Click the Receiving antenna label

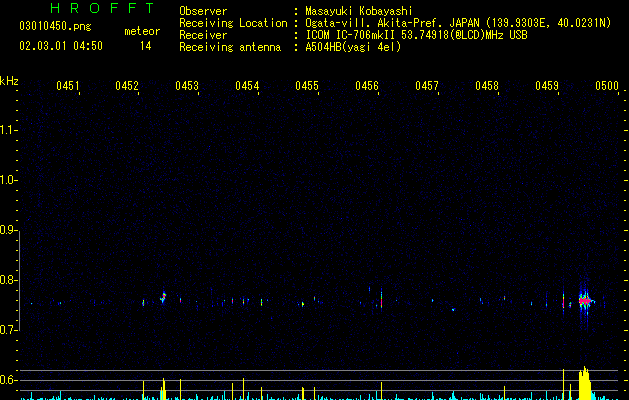click(230, 47)
